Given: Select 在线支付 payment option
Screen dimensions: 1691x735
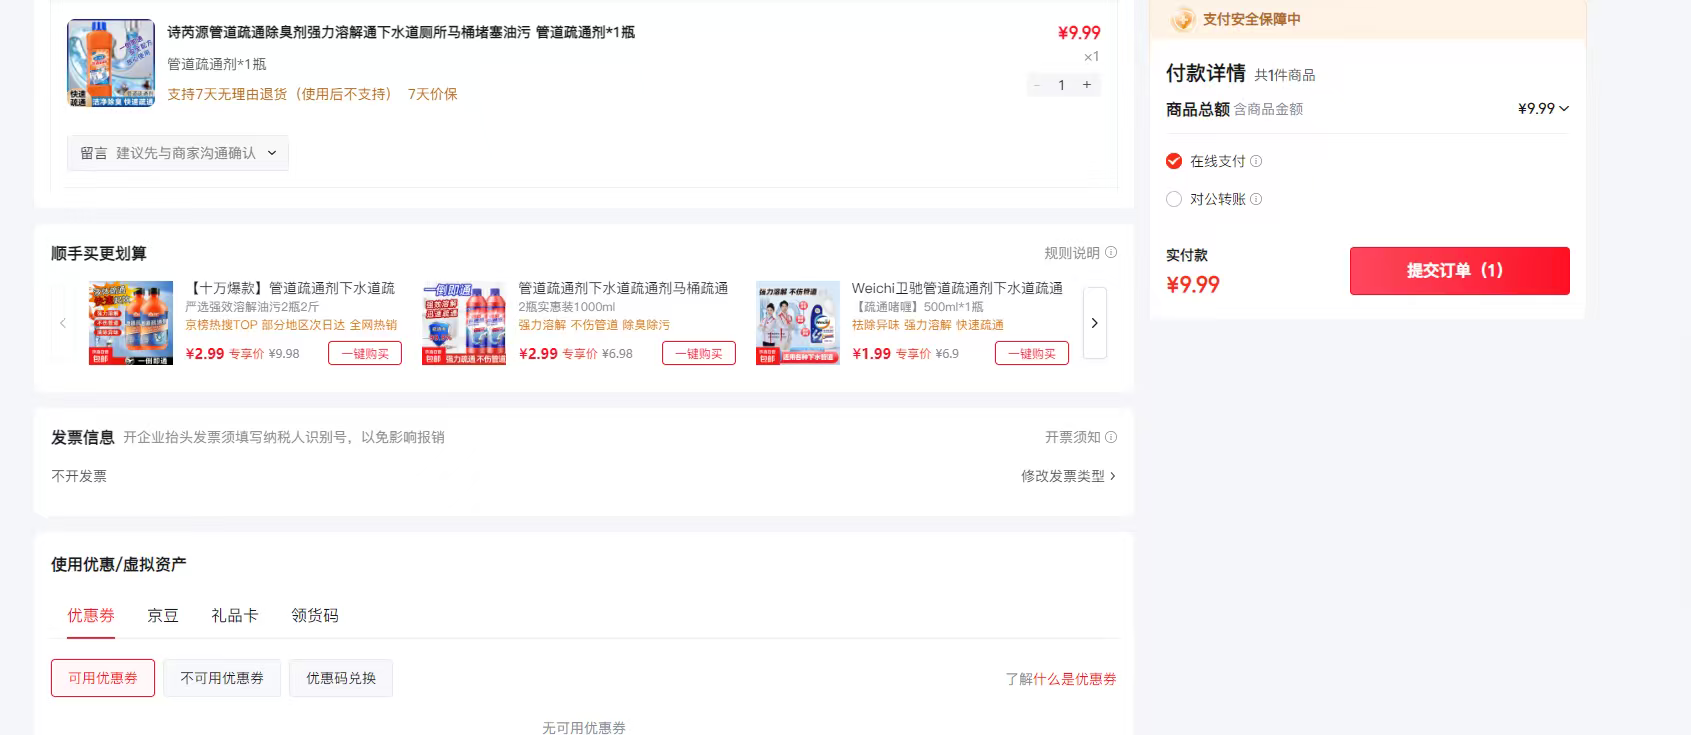Looking at the screenshot, I should pyautogui.click(x=1174, y=161).
